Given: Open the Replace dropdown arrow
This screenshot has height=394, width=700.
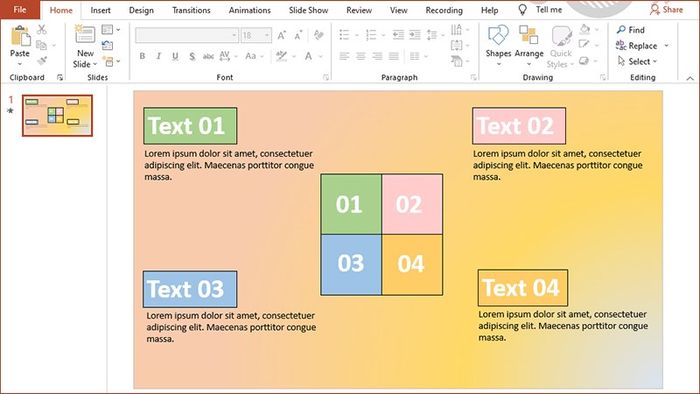Looking at the screenshot, I should [x=666, y=46].
